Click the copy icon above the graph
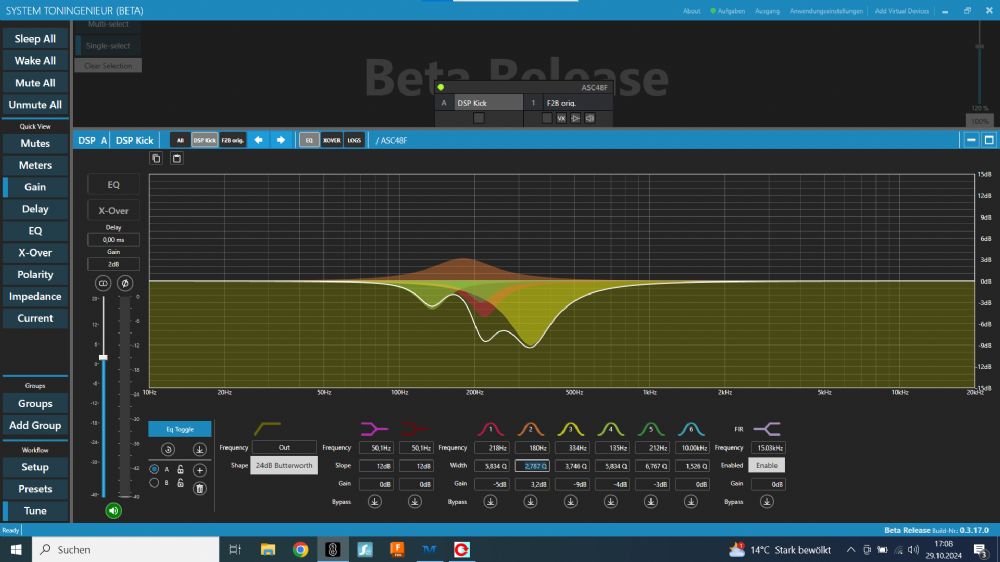 (156, 158)
